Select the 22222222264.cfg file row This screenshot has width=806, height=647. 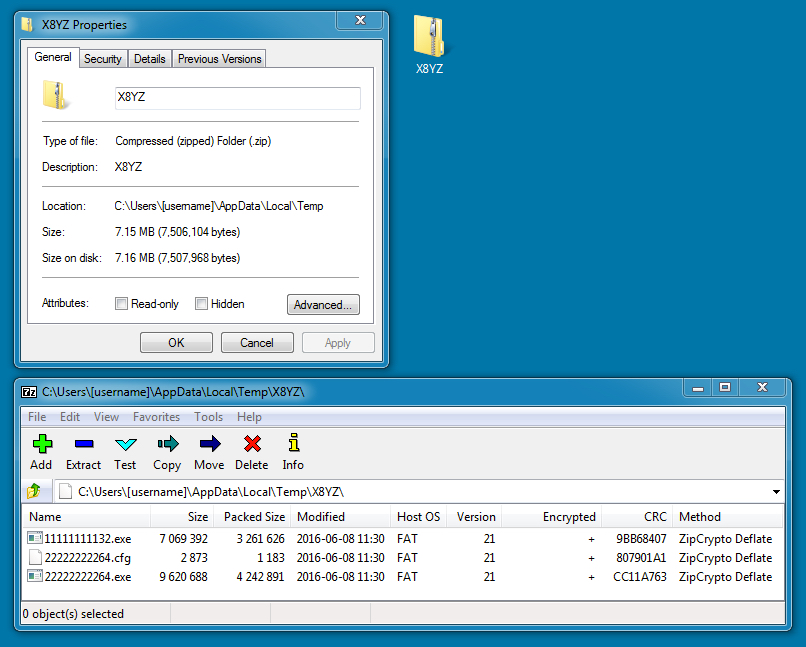[x=87, y=558]
